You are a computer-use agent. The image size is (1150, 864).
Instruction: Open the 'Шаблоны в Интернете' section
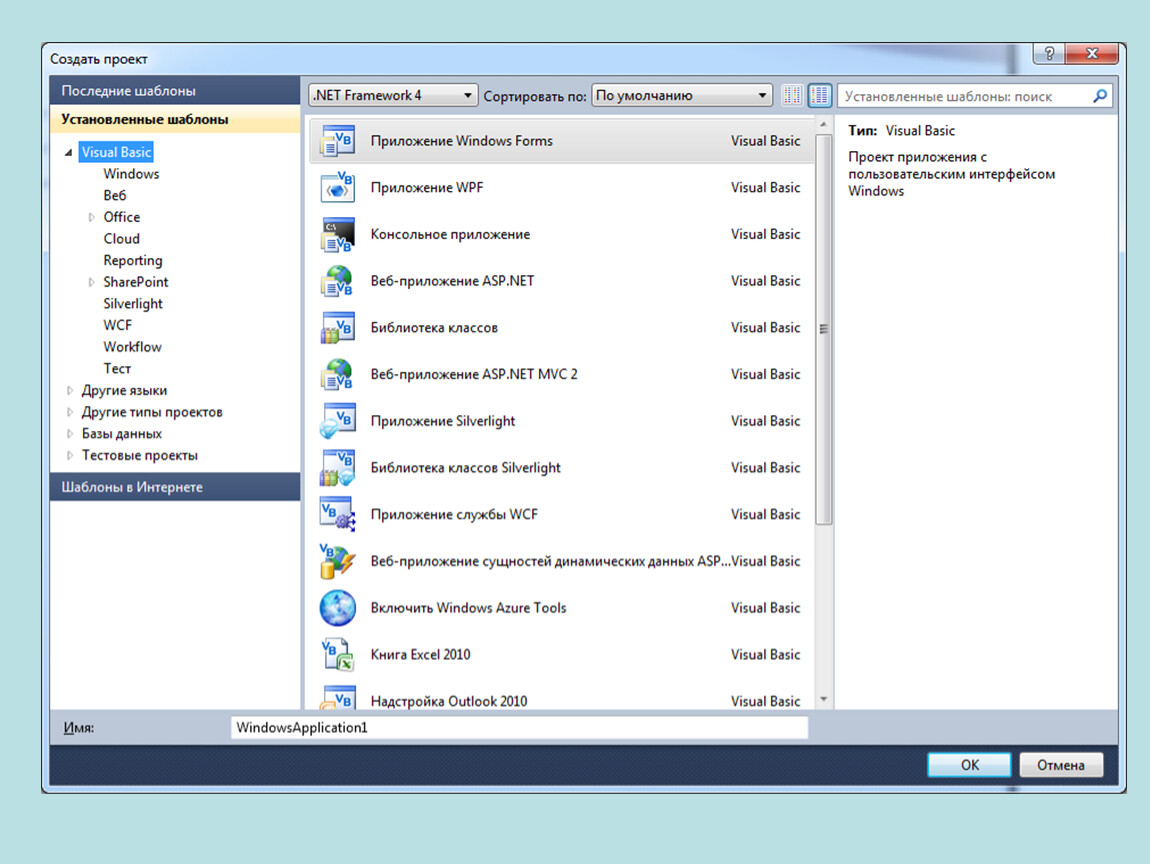tap(175, 487)
